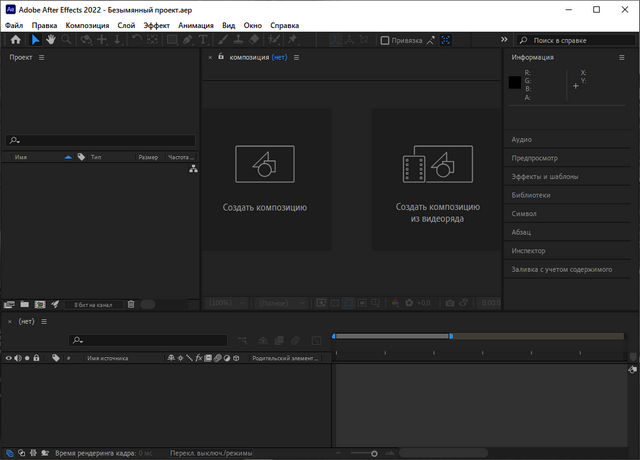This screenshot has width=640, height=460.
Task: Click the Home icon in toolbar
Action: [15, 40]
